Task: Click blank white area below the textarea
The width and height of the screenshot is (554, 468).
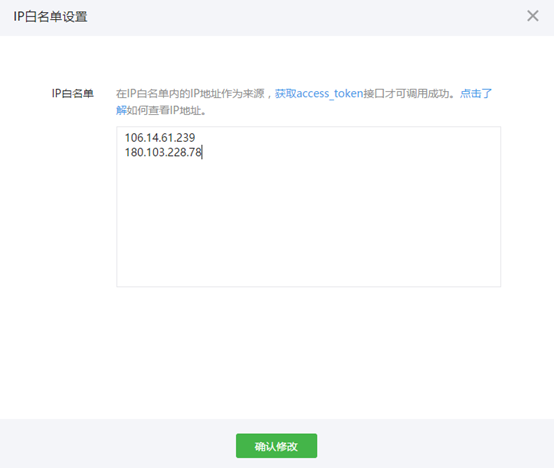Action: [308, 350]
